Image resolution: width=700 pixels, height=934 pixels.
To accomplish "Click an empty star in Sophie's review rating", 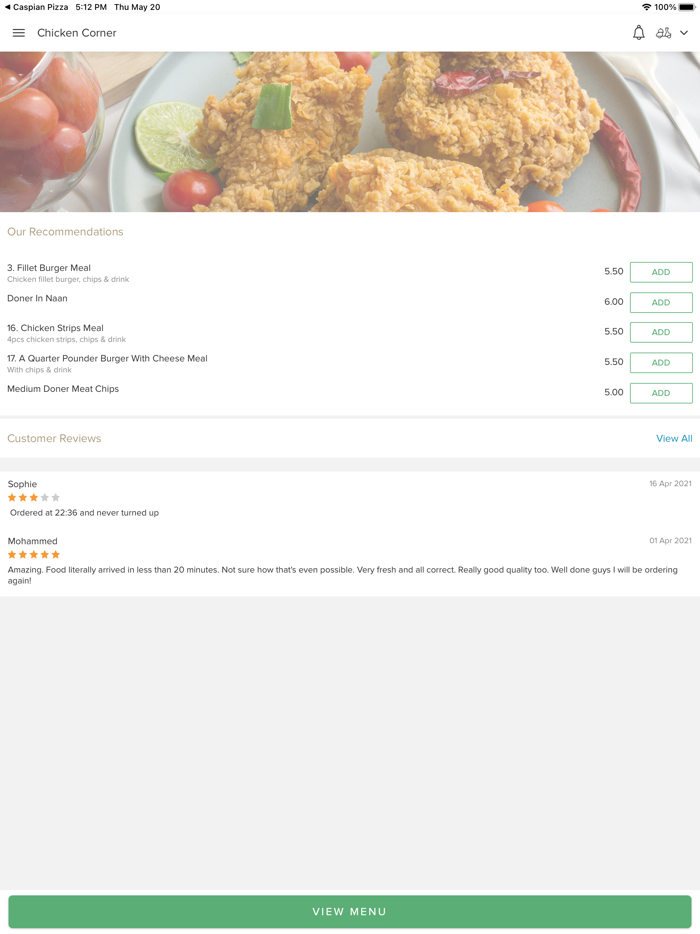I will (x=45, y=497).
